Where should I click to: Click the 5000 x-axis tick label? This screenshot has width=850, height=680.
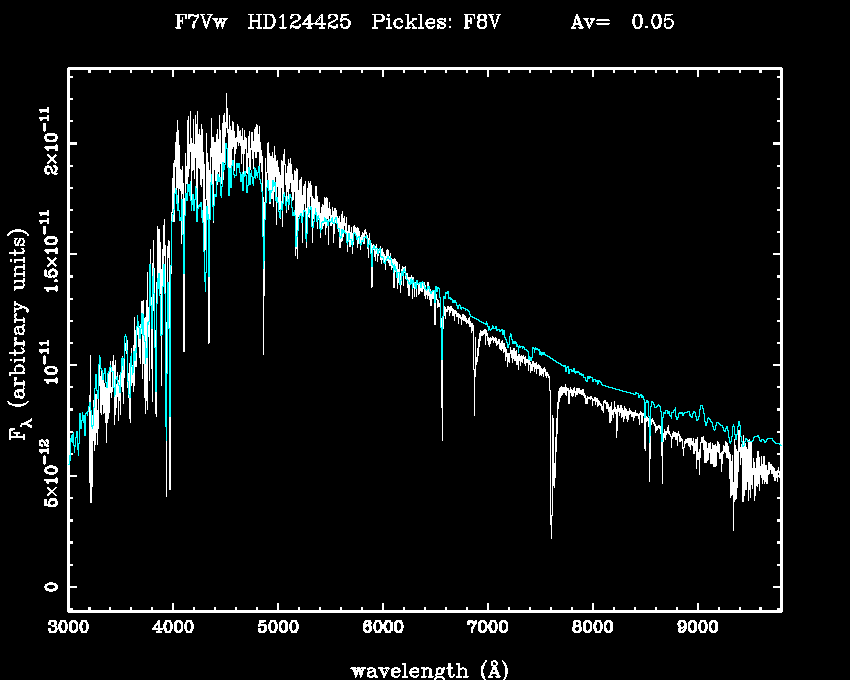click(x=277, y=630)
